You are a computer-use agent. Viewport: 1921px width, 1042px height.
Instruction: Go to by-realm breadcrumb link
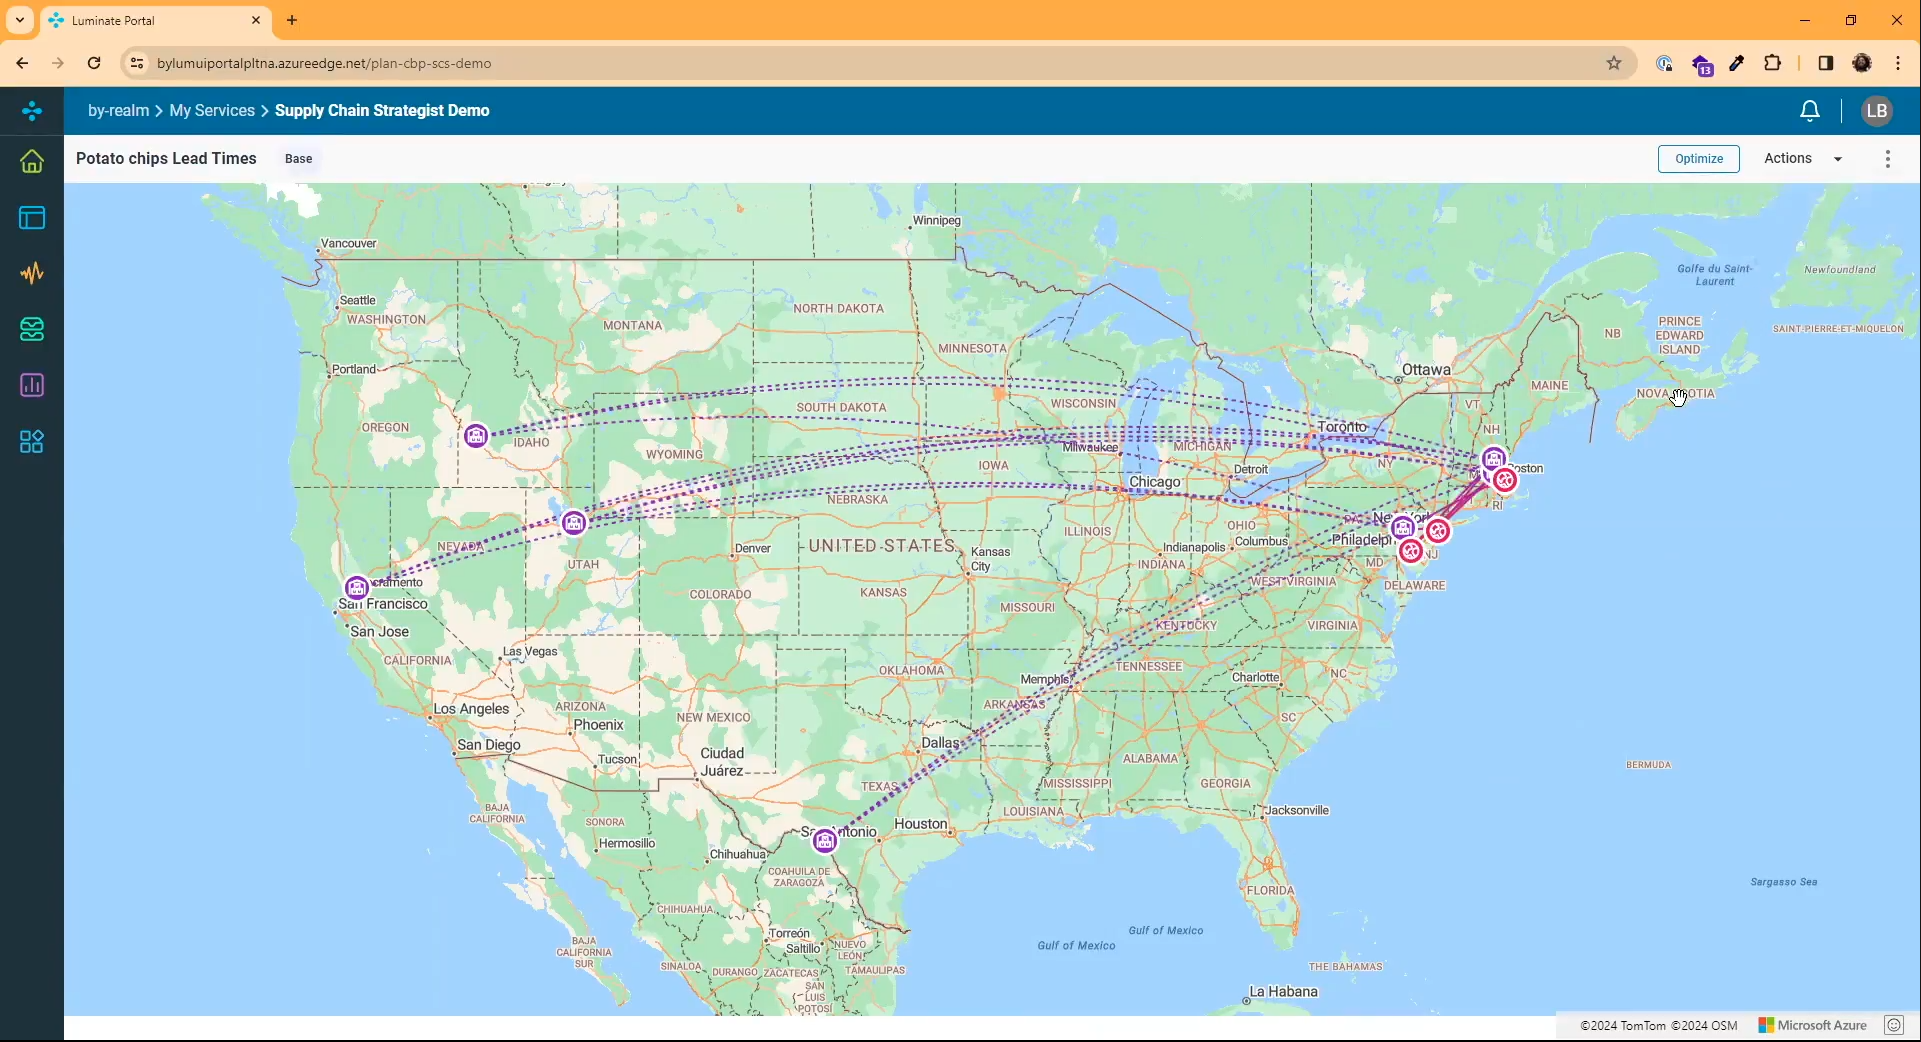[x=118, y=111]
